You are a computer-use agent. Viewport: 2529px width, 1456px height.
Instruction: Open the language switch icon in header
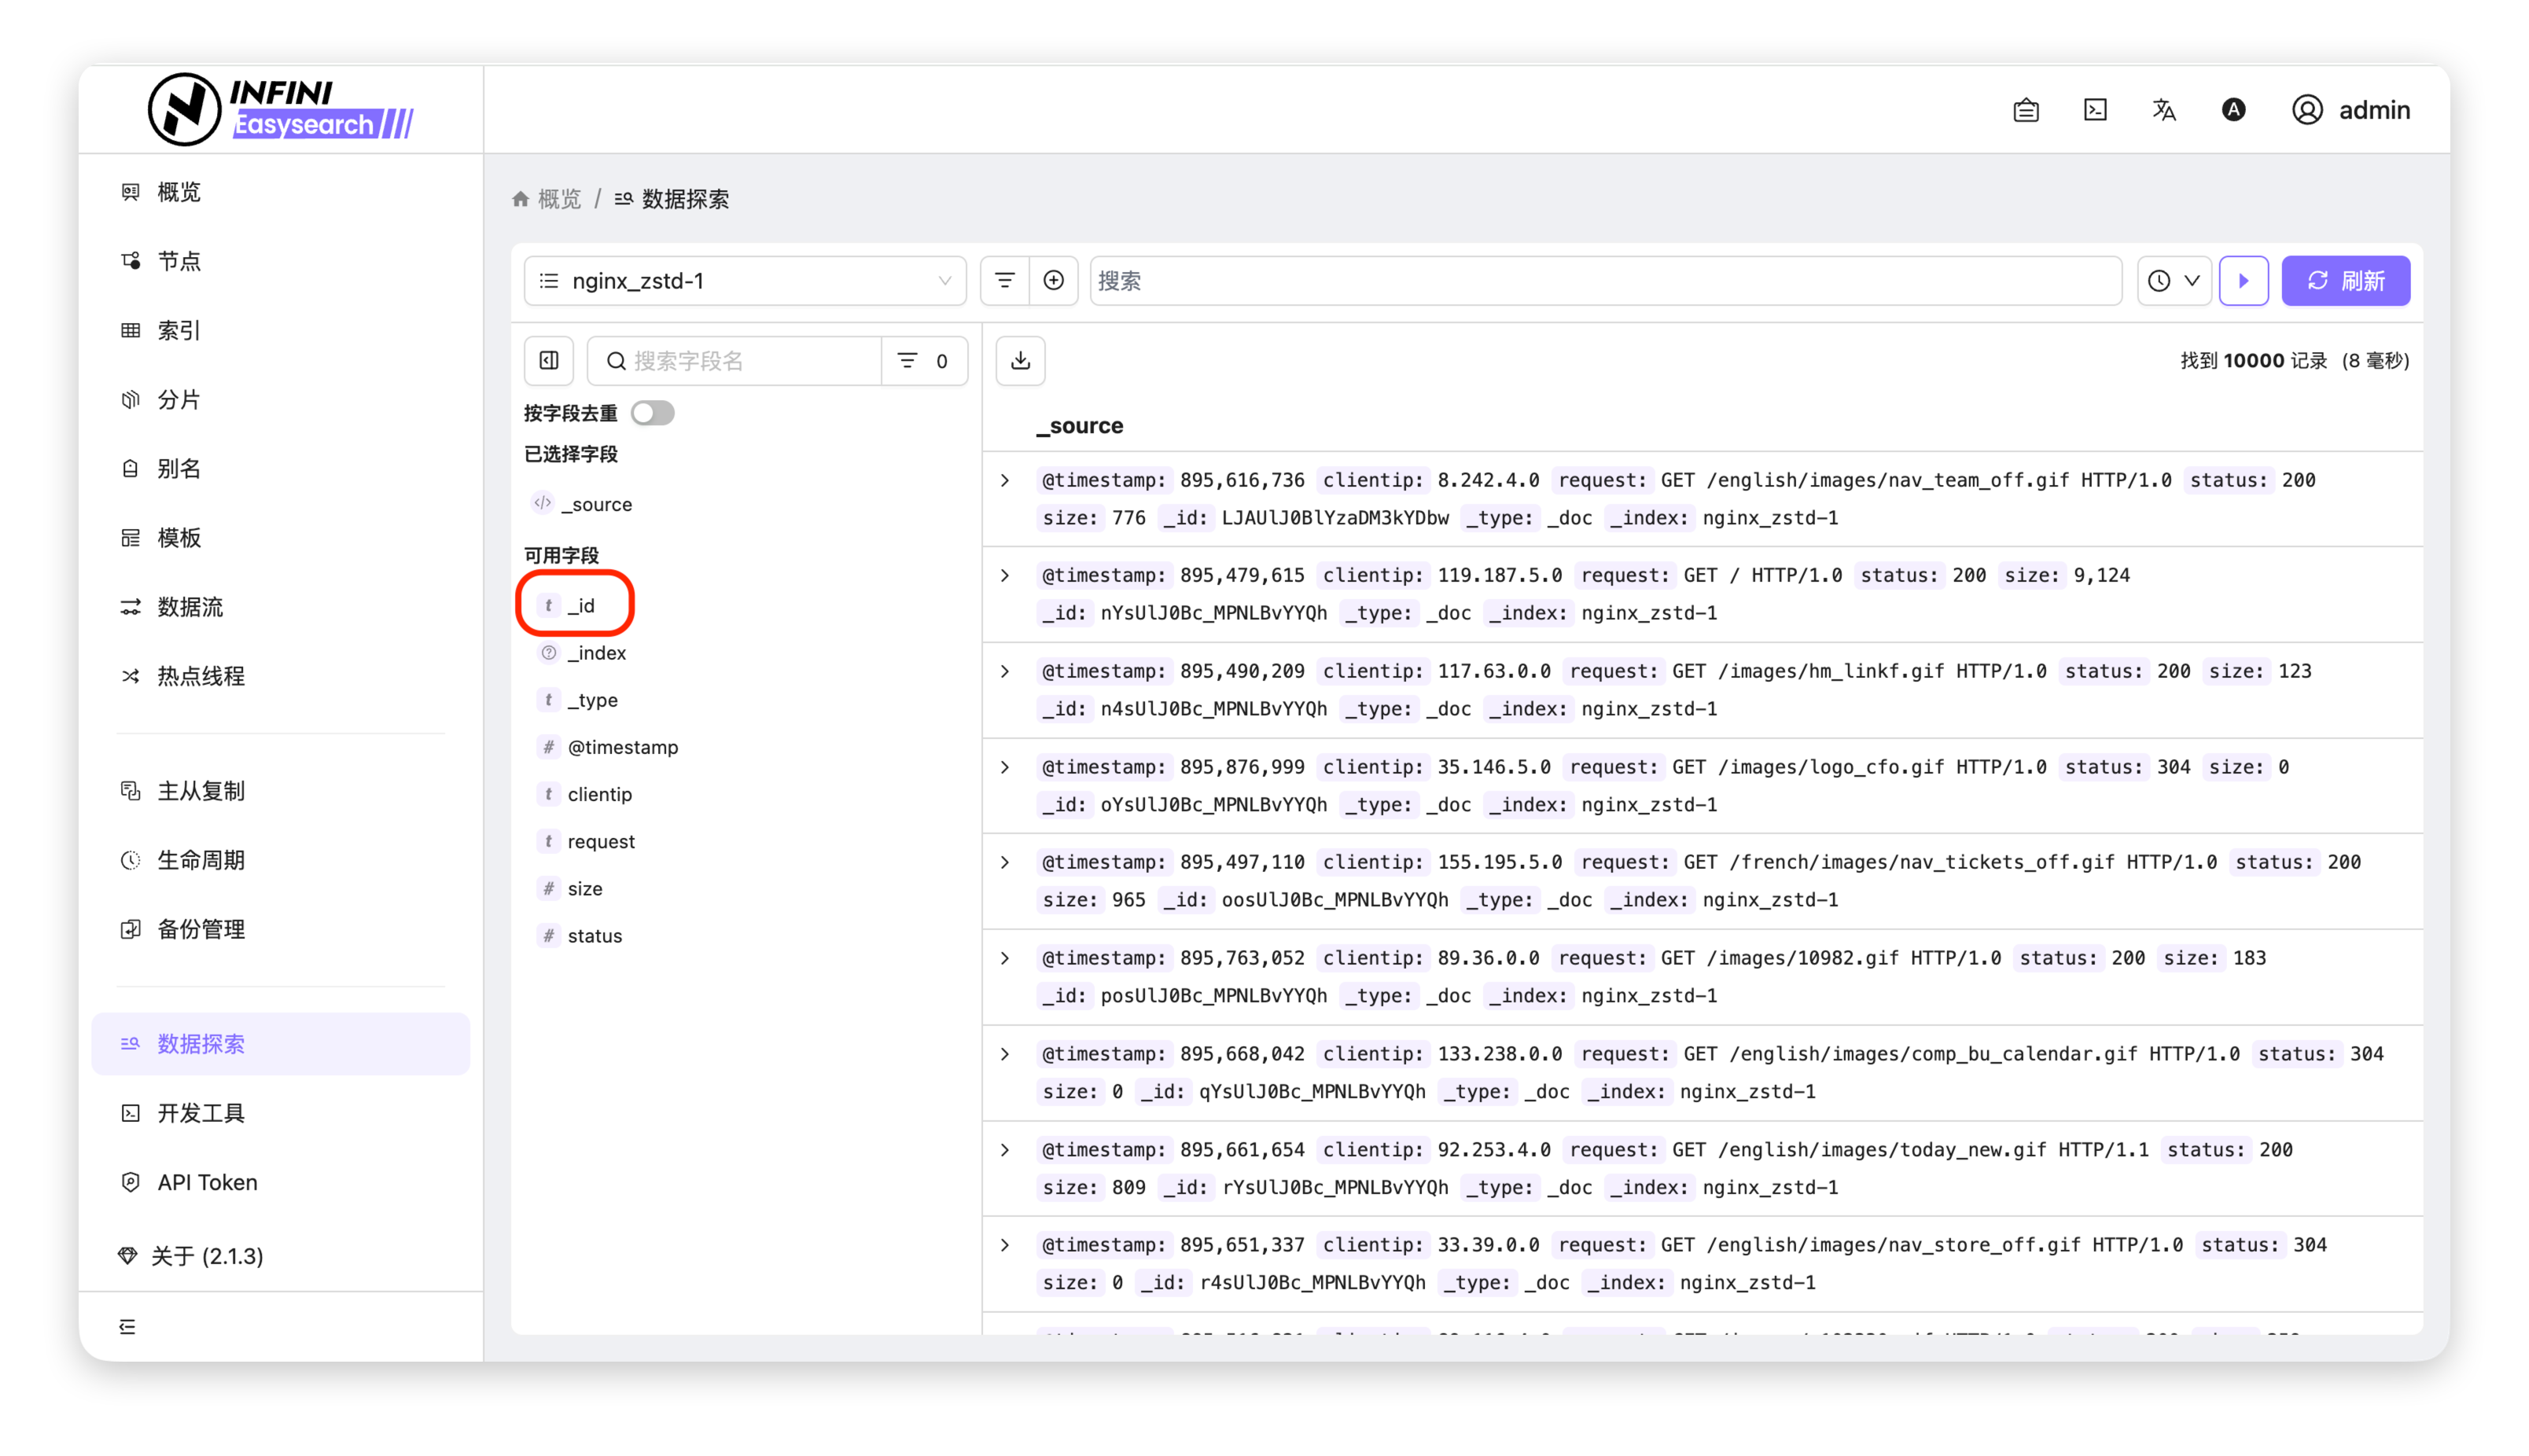(x=2164, y=110)
